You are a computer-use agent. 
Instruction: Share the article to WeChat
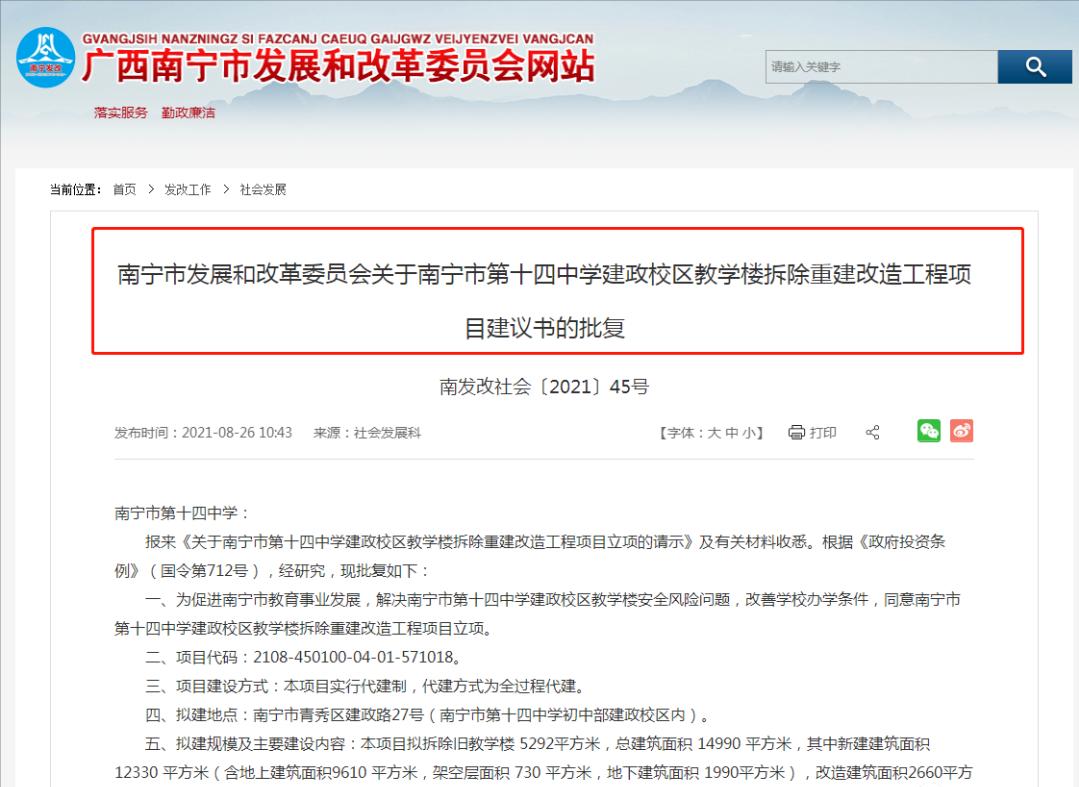click(x=928, y=431)
